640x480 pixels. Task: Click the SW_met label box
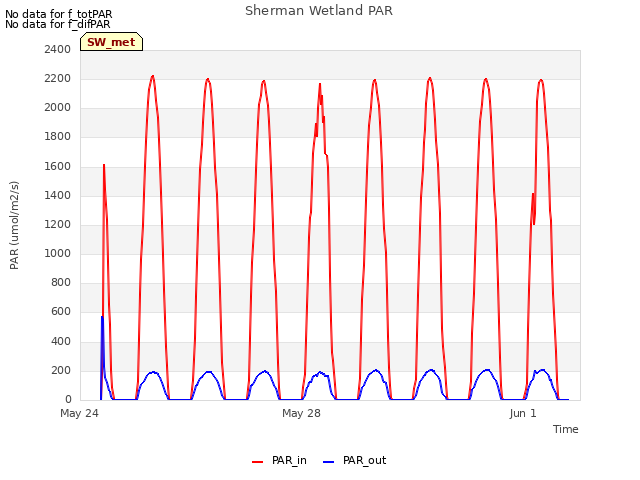[111, 42]
